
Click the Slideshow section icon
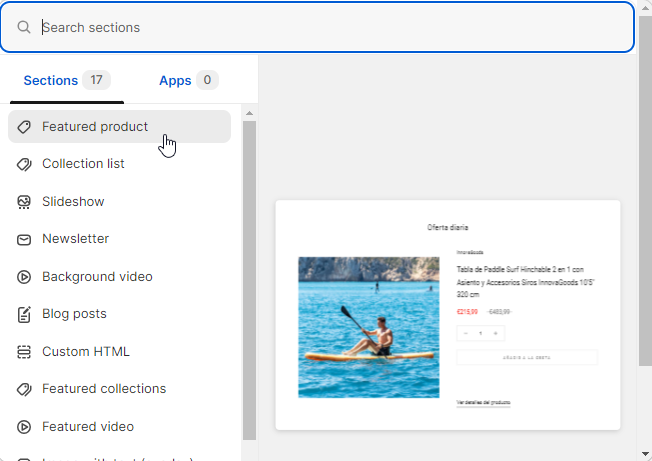coord(25,202)
